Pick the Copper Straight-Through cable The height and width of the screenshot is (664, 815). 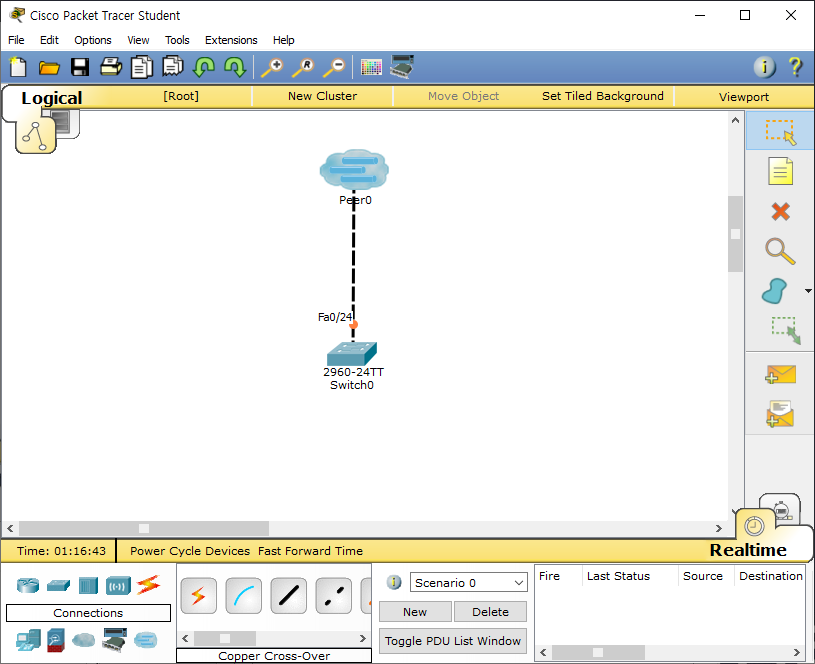(288, 595)
